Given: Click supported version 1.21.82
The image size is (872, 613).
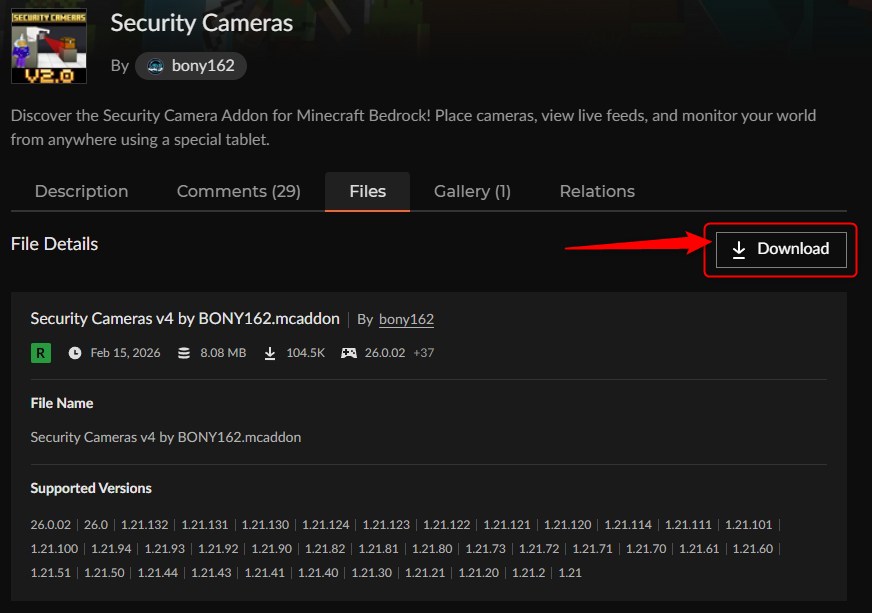Looking at the screenshot, I should click(x=325, y=548).
